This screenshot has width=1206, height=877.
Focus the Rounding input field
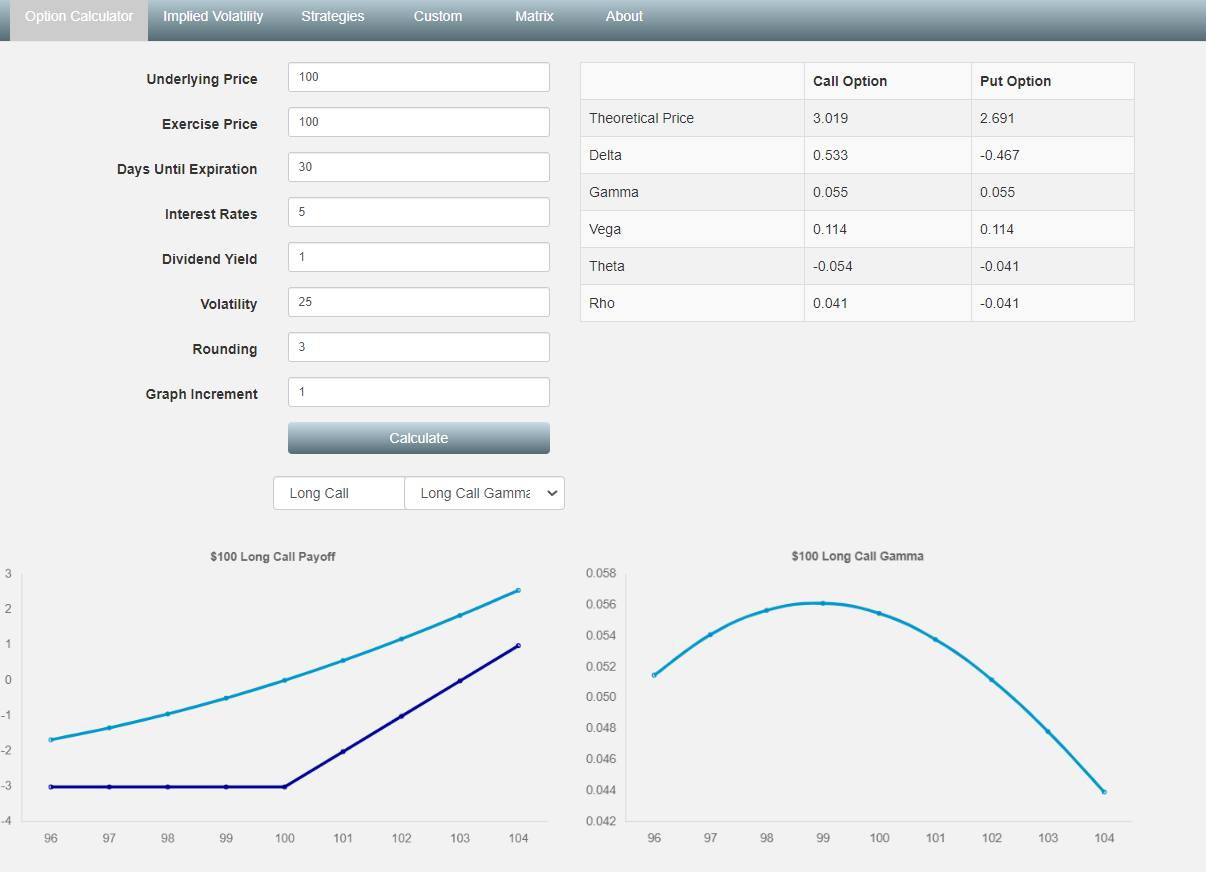click(418, 347)
